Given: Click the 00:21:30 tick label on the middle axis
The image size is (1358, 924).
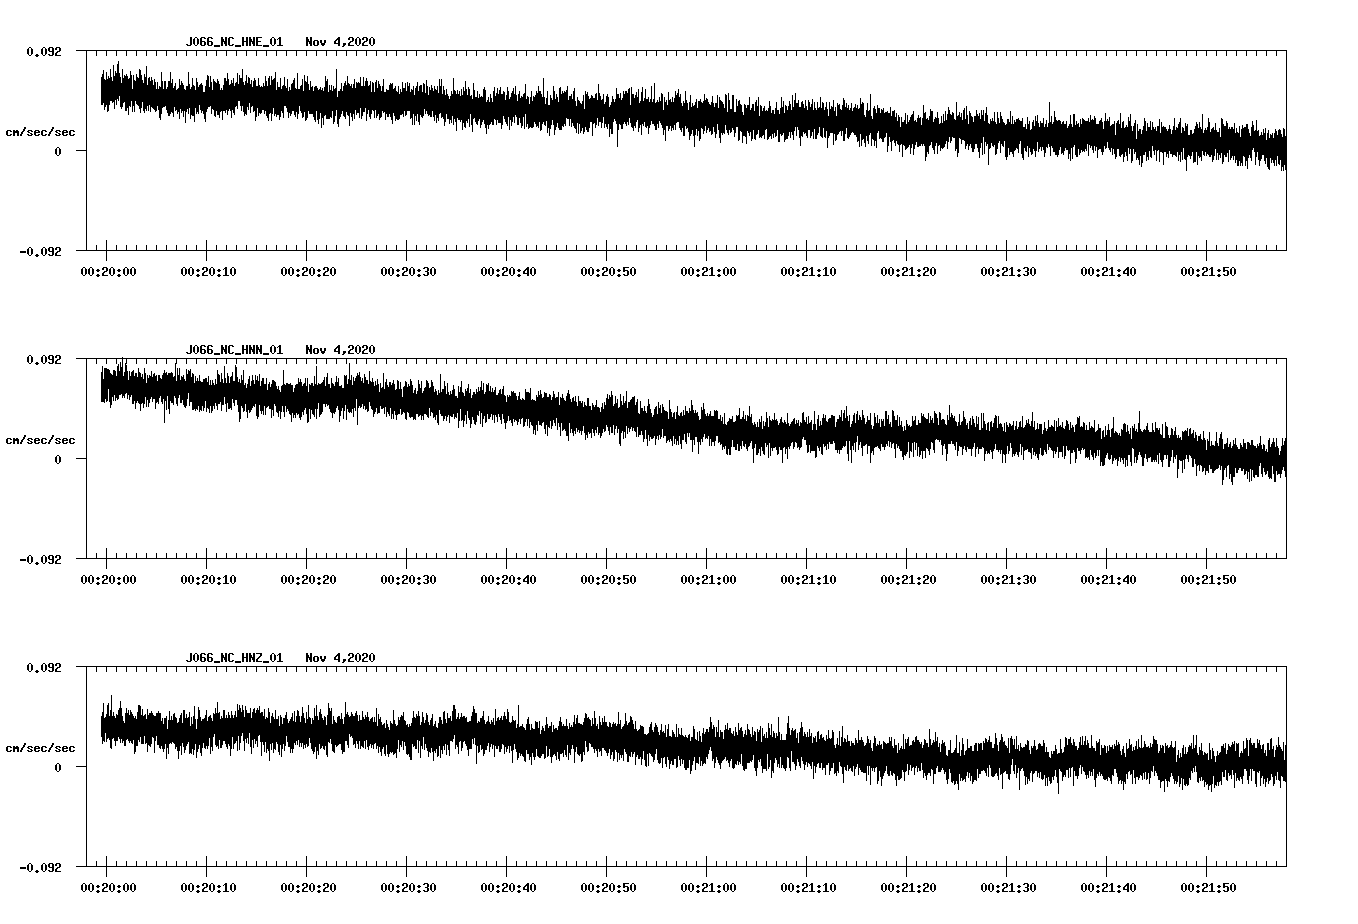Looking at the screenshot, I should 1010,576.
